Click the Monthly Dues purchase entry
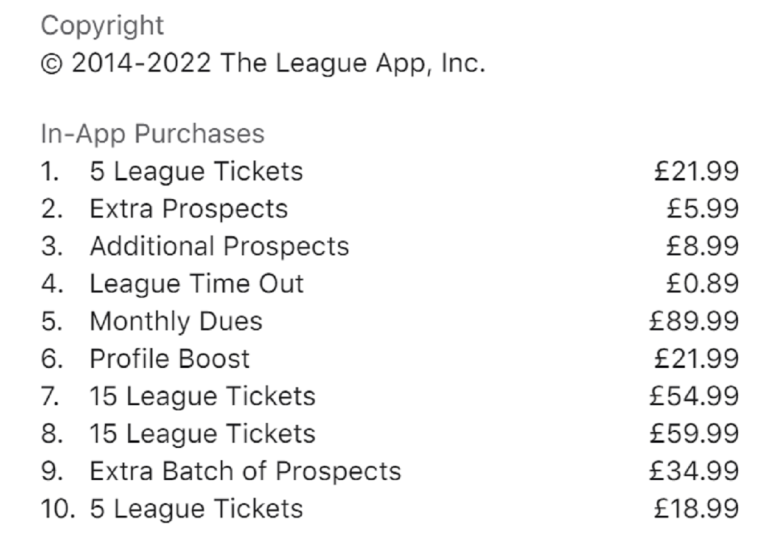This screenshot has height=551, width=768. tap(176, 321)
